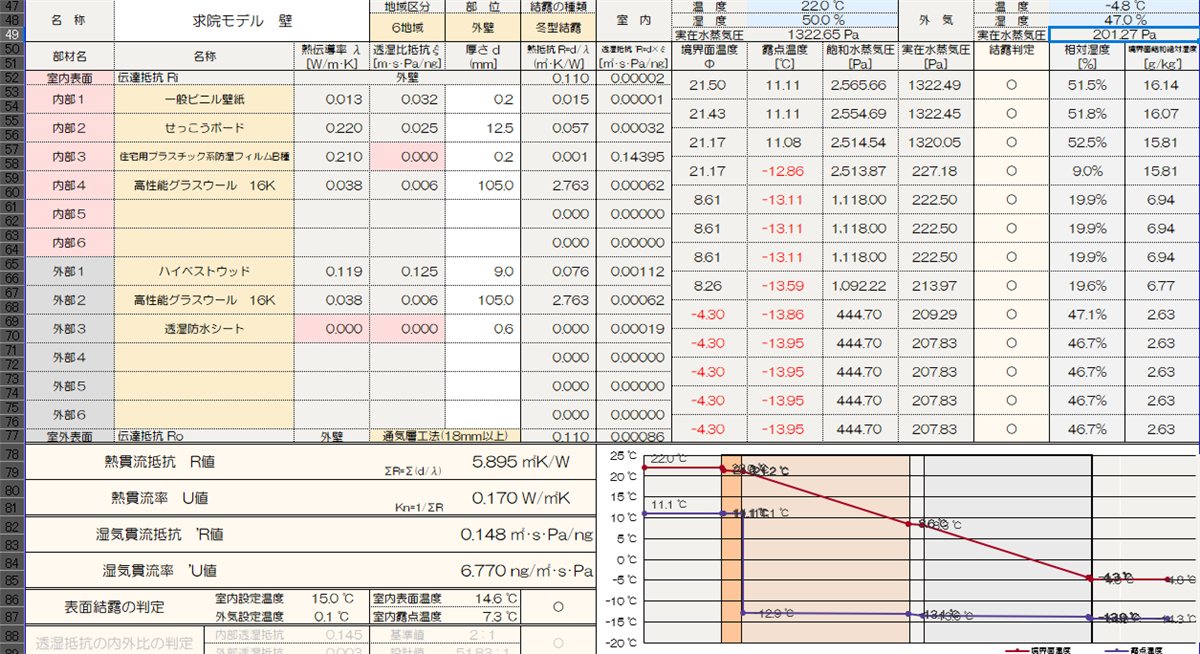Select the 9.0% relative humidity cell
Image resolution: width=1200 pixels, height=654 pixels.
pos(1087,171)
